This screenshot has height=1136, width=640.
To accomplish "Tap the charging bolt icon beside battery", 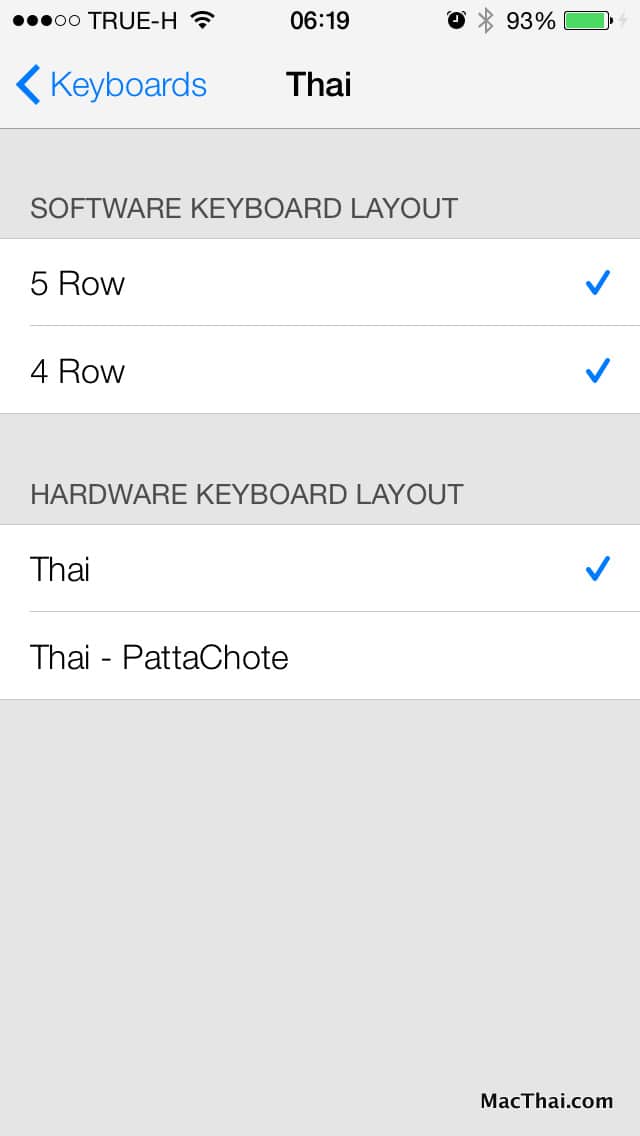I will click(623, 20).
